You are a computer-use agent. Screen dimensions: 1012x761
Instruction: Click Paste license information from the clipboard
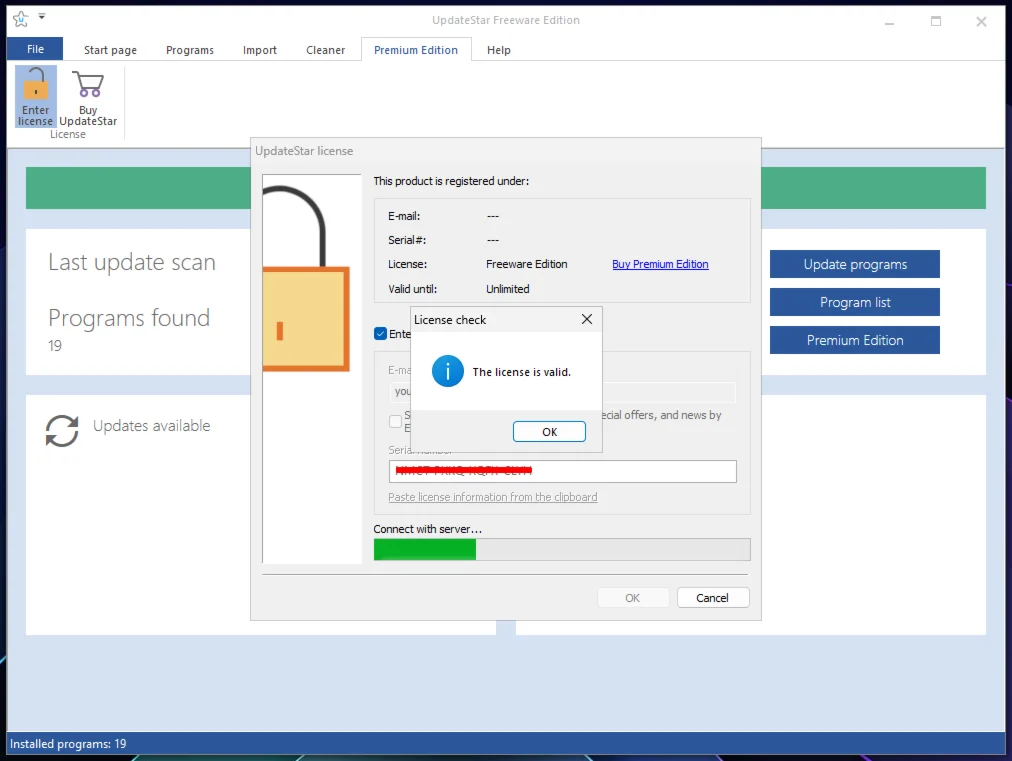[492, 497]
